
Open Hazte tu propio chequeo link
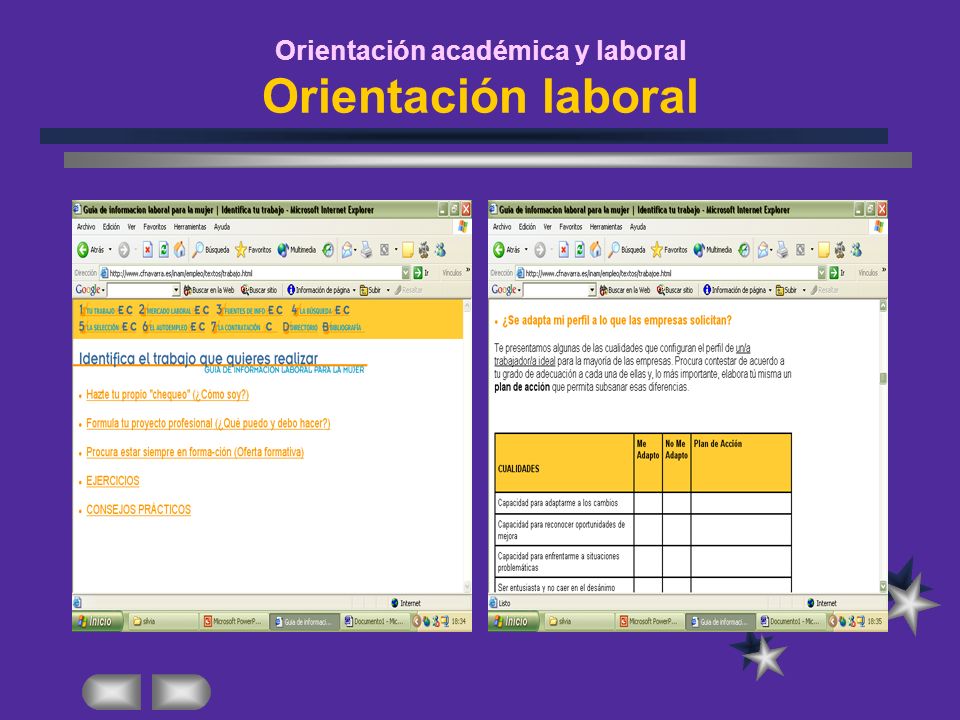tap(167, 395)
